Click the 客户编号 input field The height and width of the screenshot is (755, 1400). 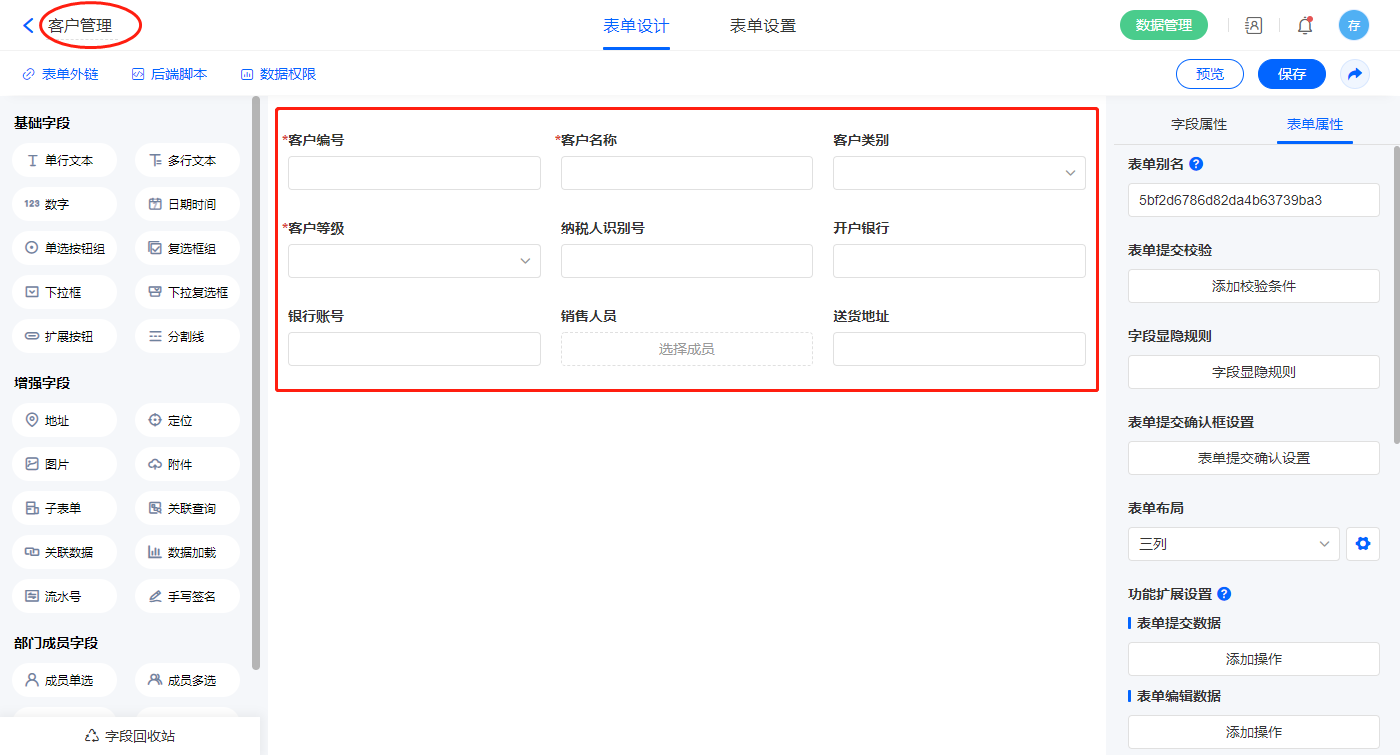coord(414,173)
